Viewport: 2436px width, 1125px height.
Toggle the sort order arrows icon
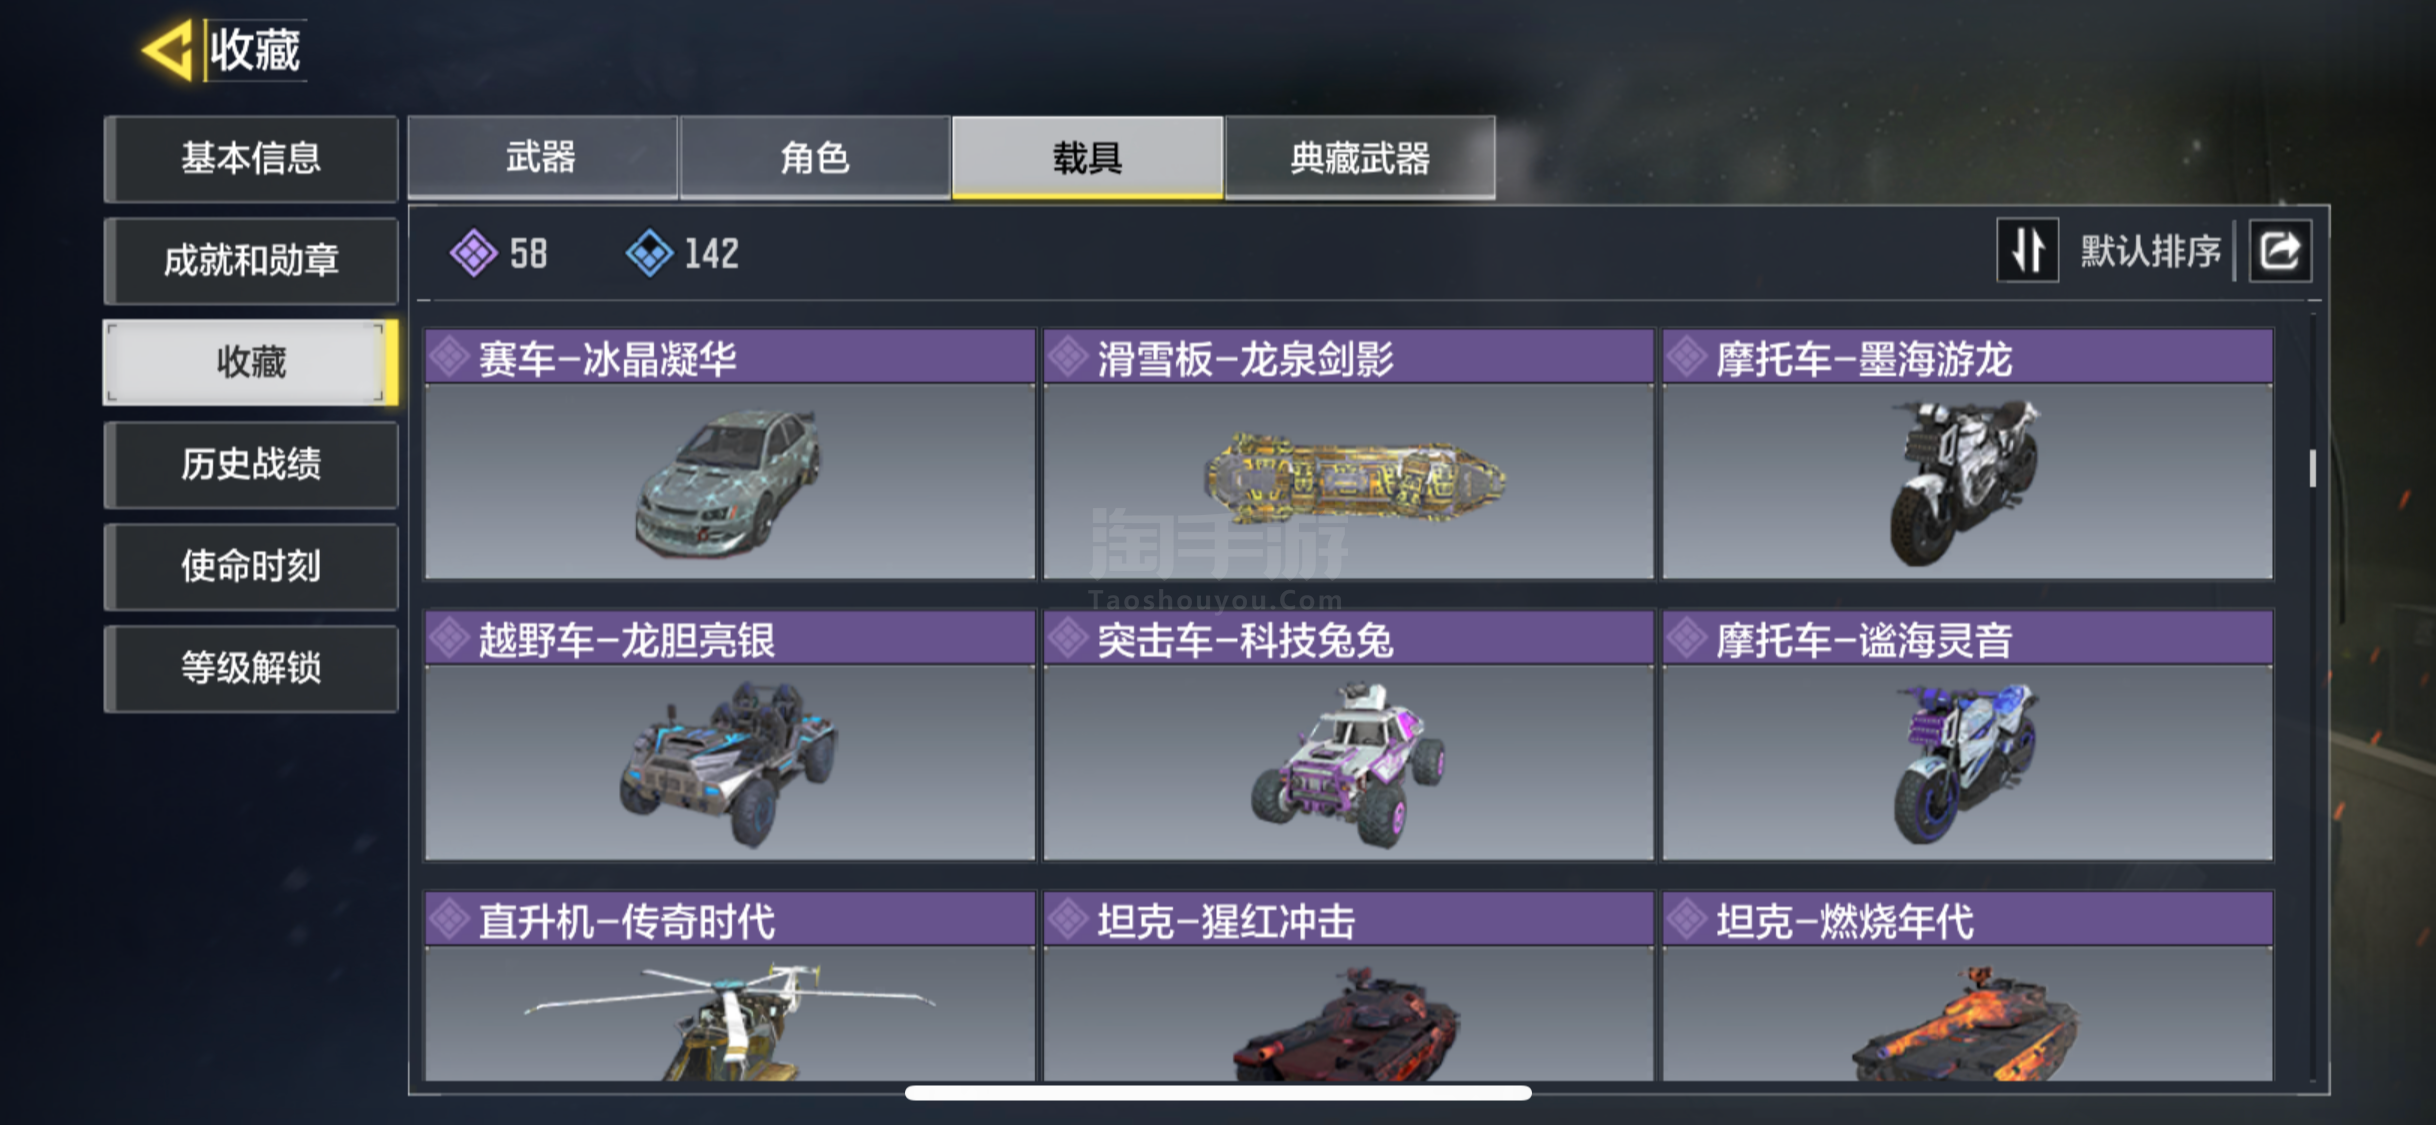(2027, 250)
